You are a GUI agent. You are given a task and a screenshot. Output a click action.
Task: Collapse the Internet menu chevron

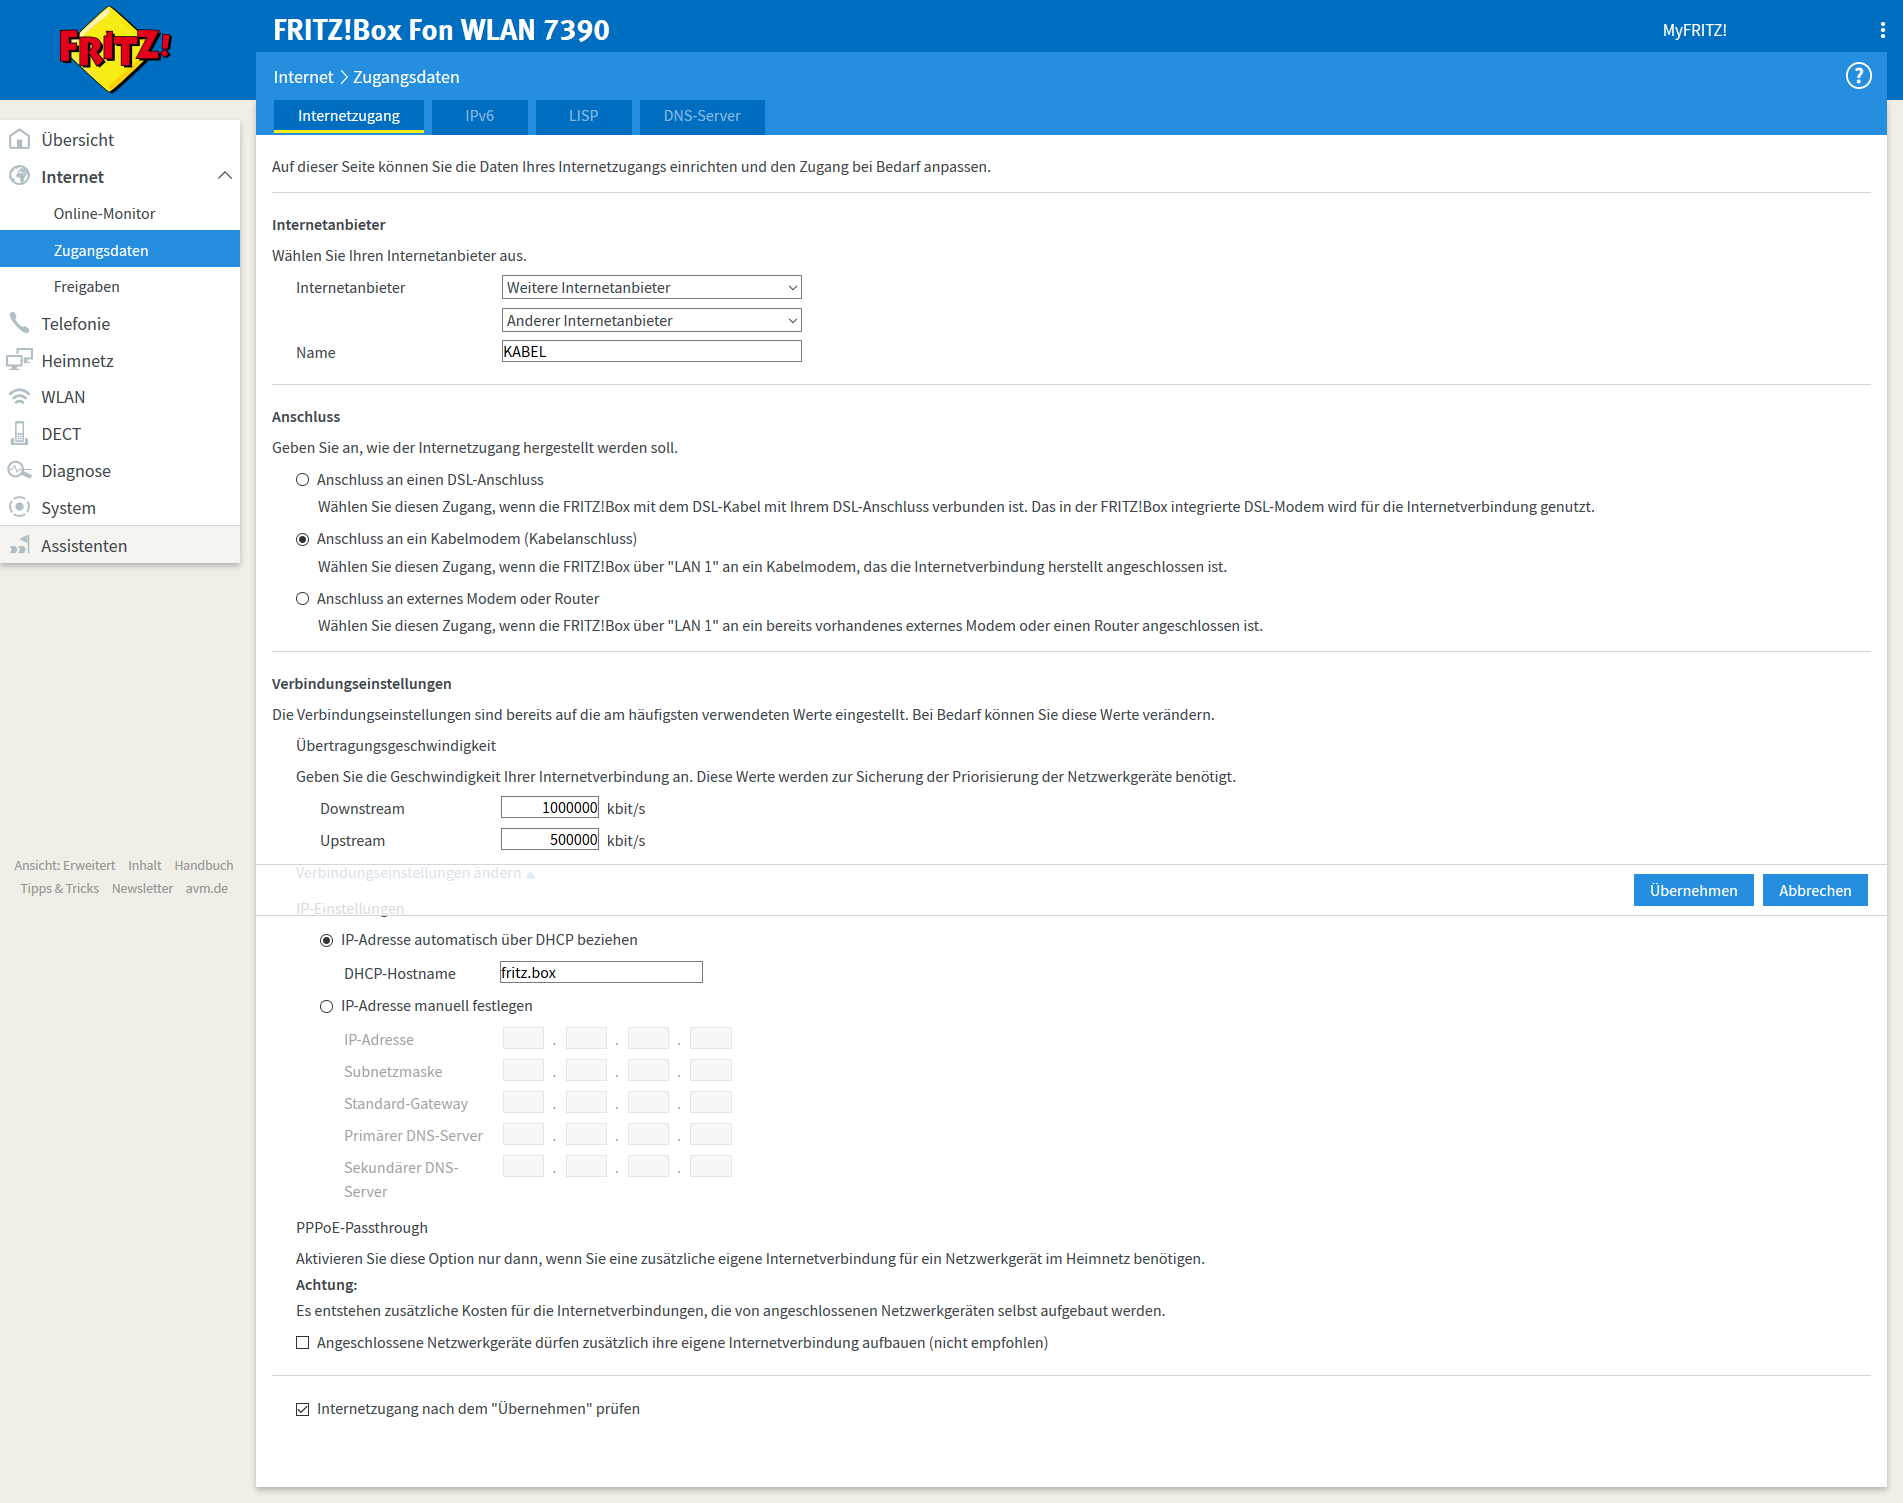click(224, 176)
